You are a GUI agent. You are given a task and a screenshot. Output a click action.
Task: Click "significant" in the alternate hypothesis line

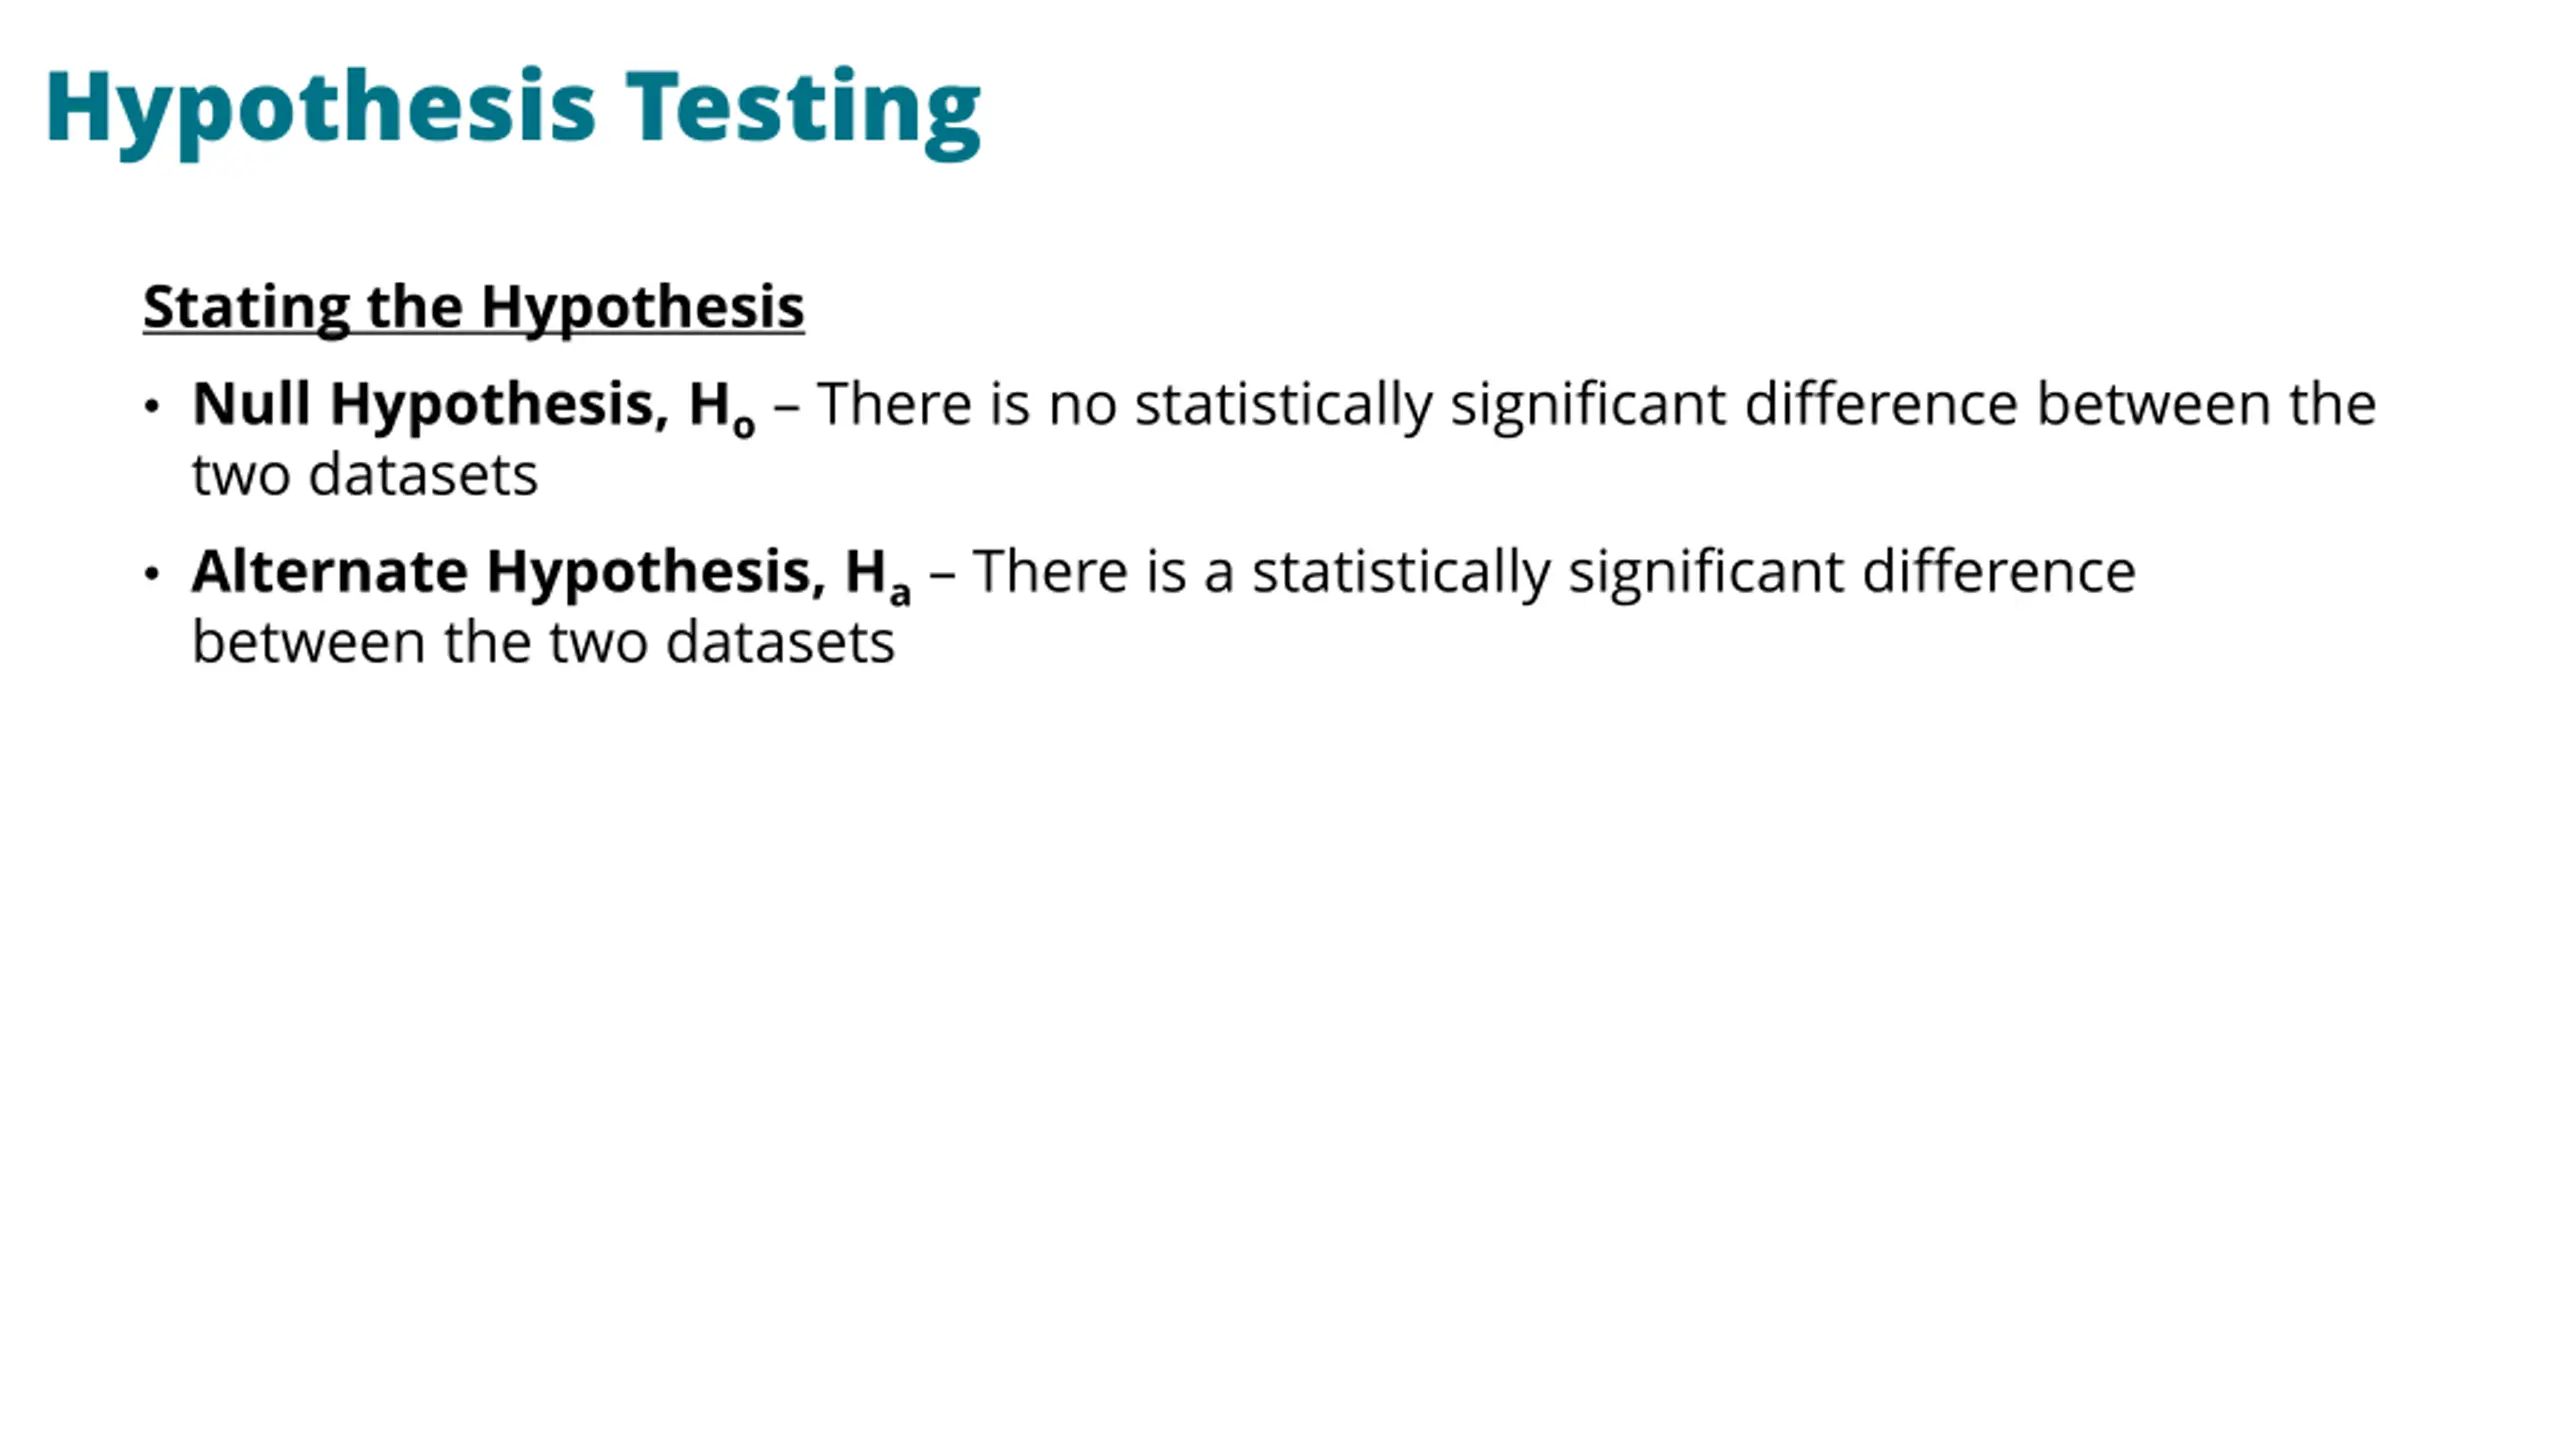click(1705, 571)
